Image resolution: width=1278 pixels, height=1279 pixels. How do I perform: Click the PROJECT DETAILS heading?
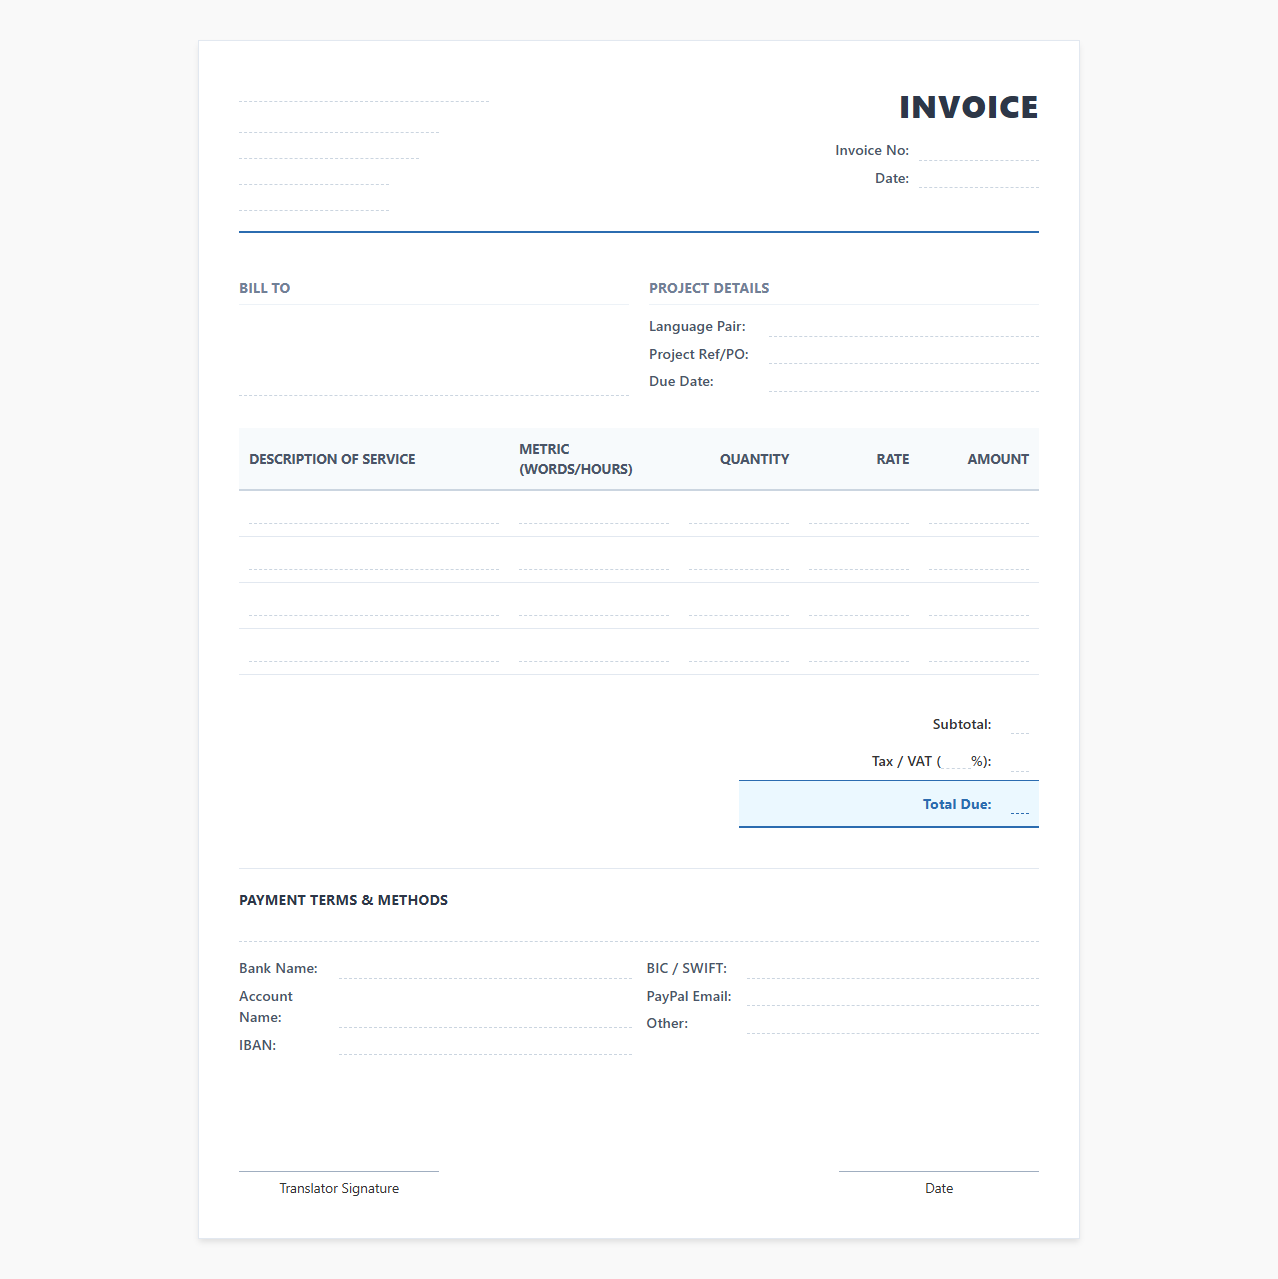(x=709, y=288)
